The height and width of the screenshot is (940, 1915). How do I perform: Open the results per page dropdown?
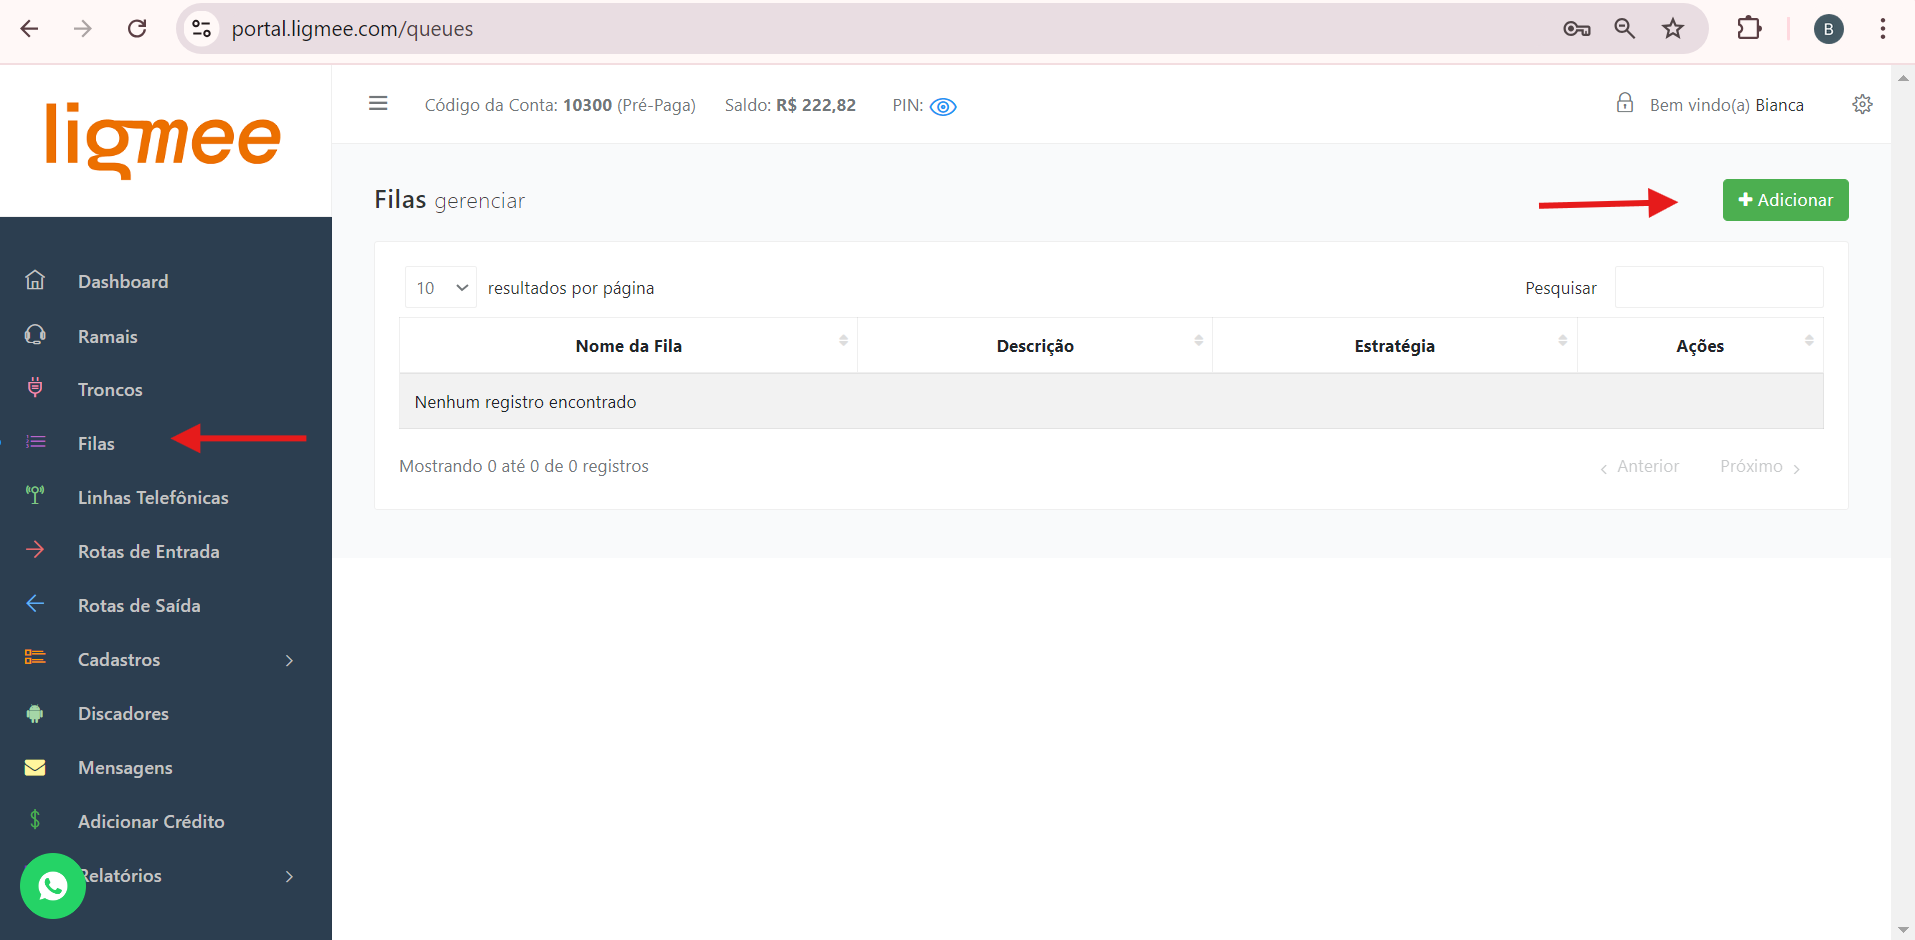440,288
